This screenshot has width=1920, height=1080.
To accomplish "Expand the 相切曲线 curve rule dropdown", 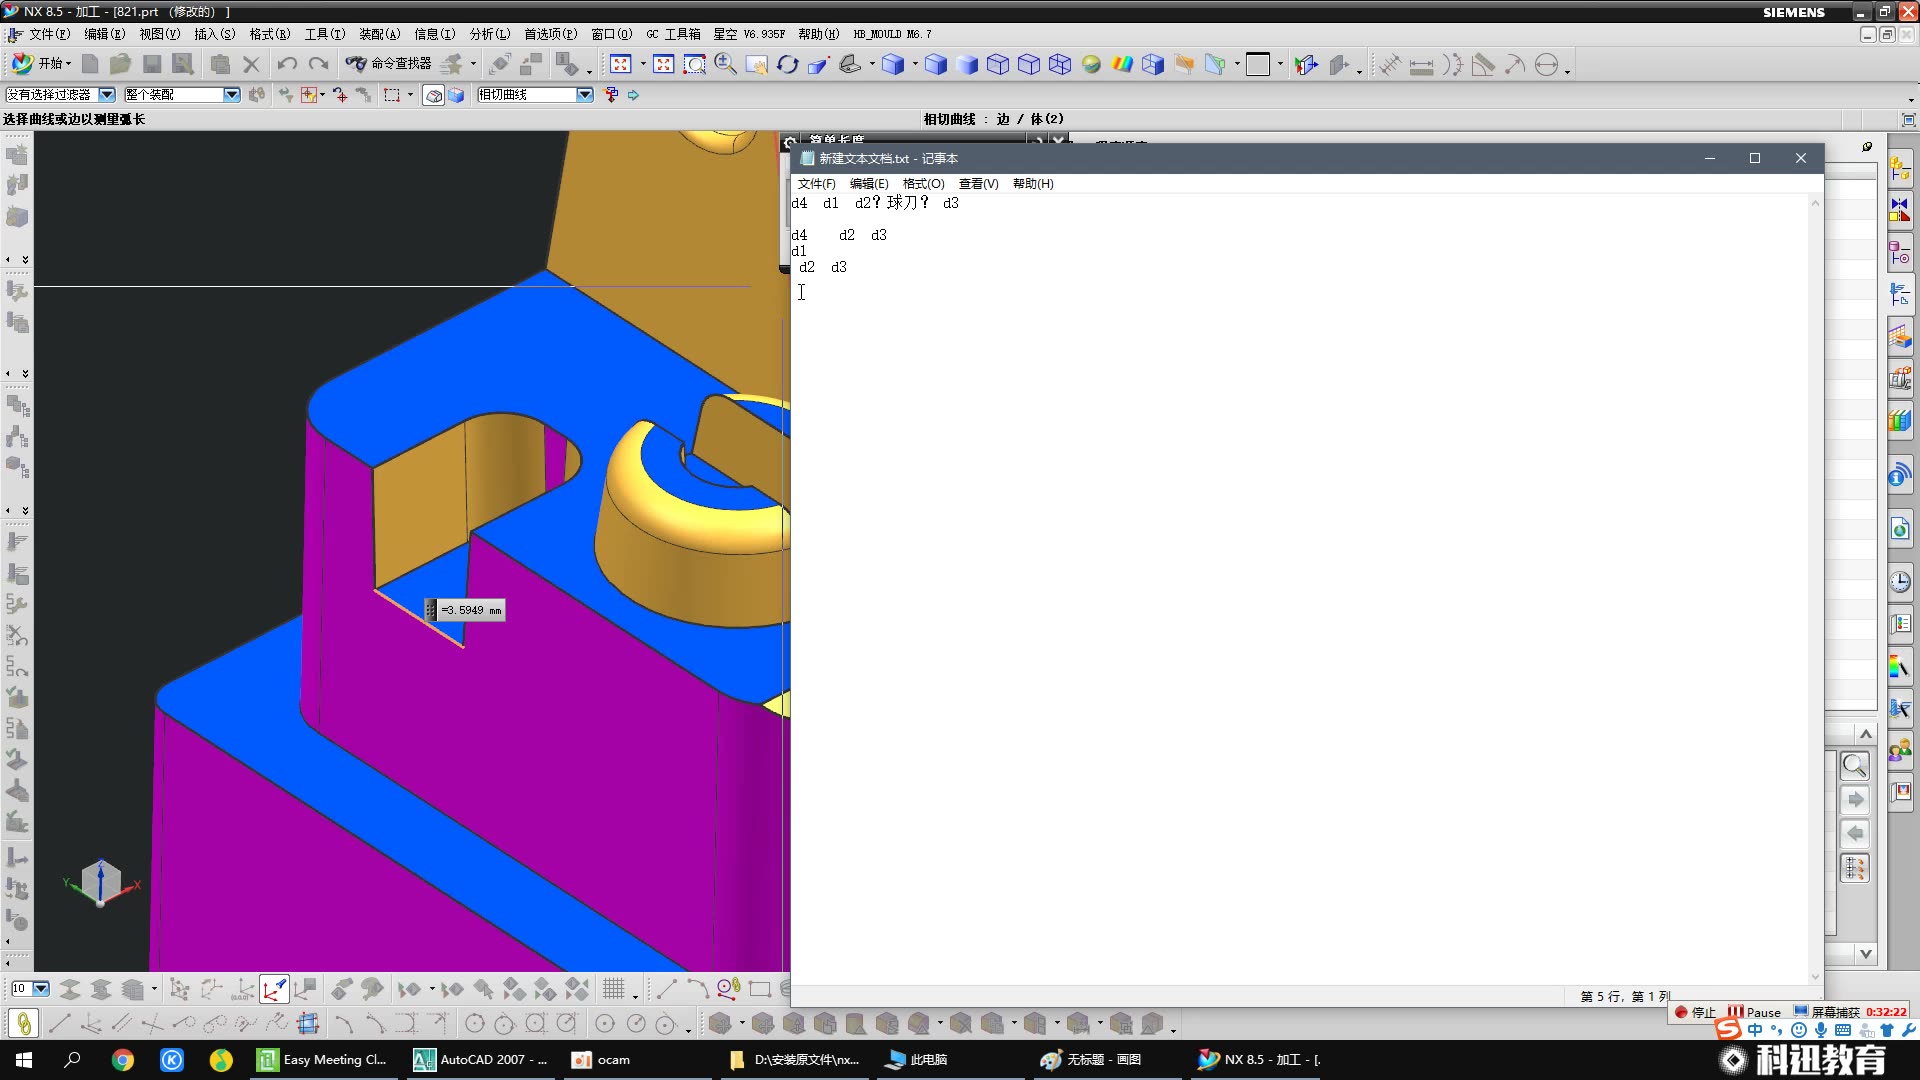I will (585, 95).
